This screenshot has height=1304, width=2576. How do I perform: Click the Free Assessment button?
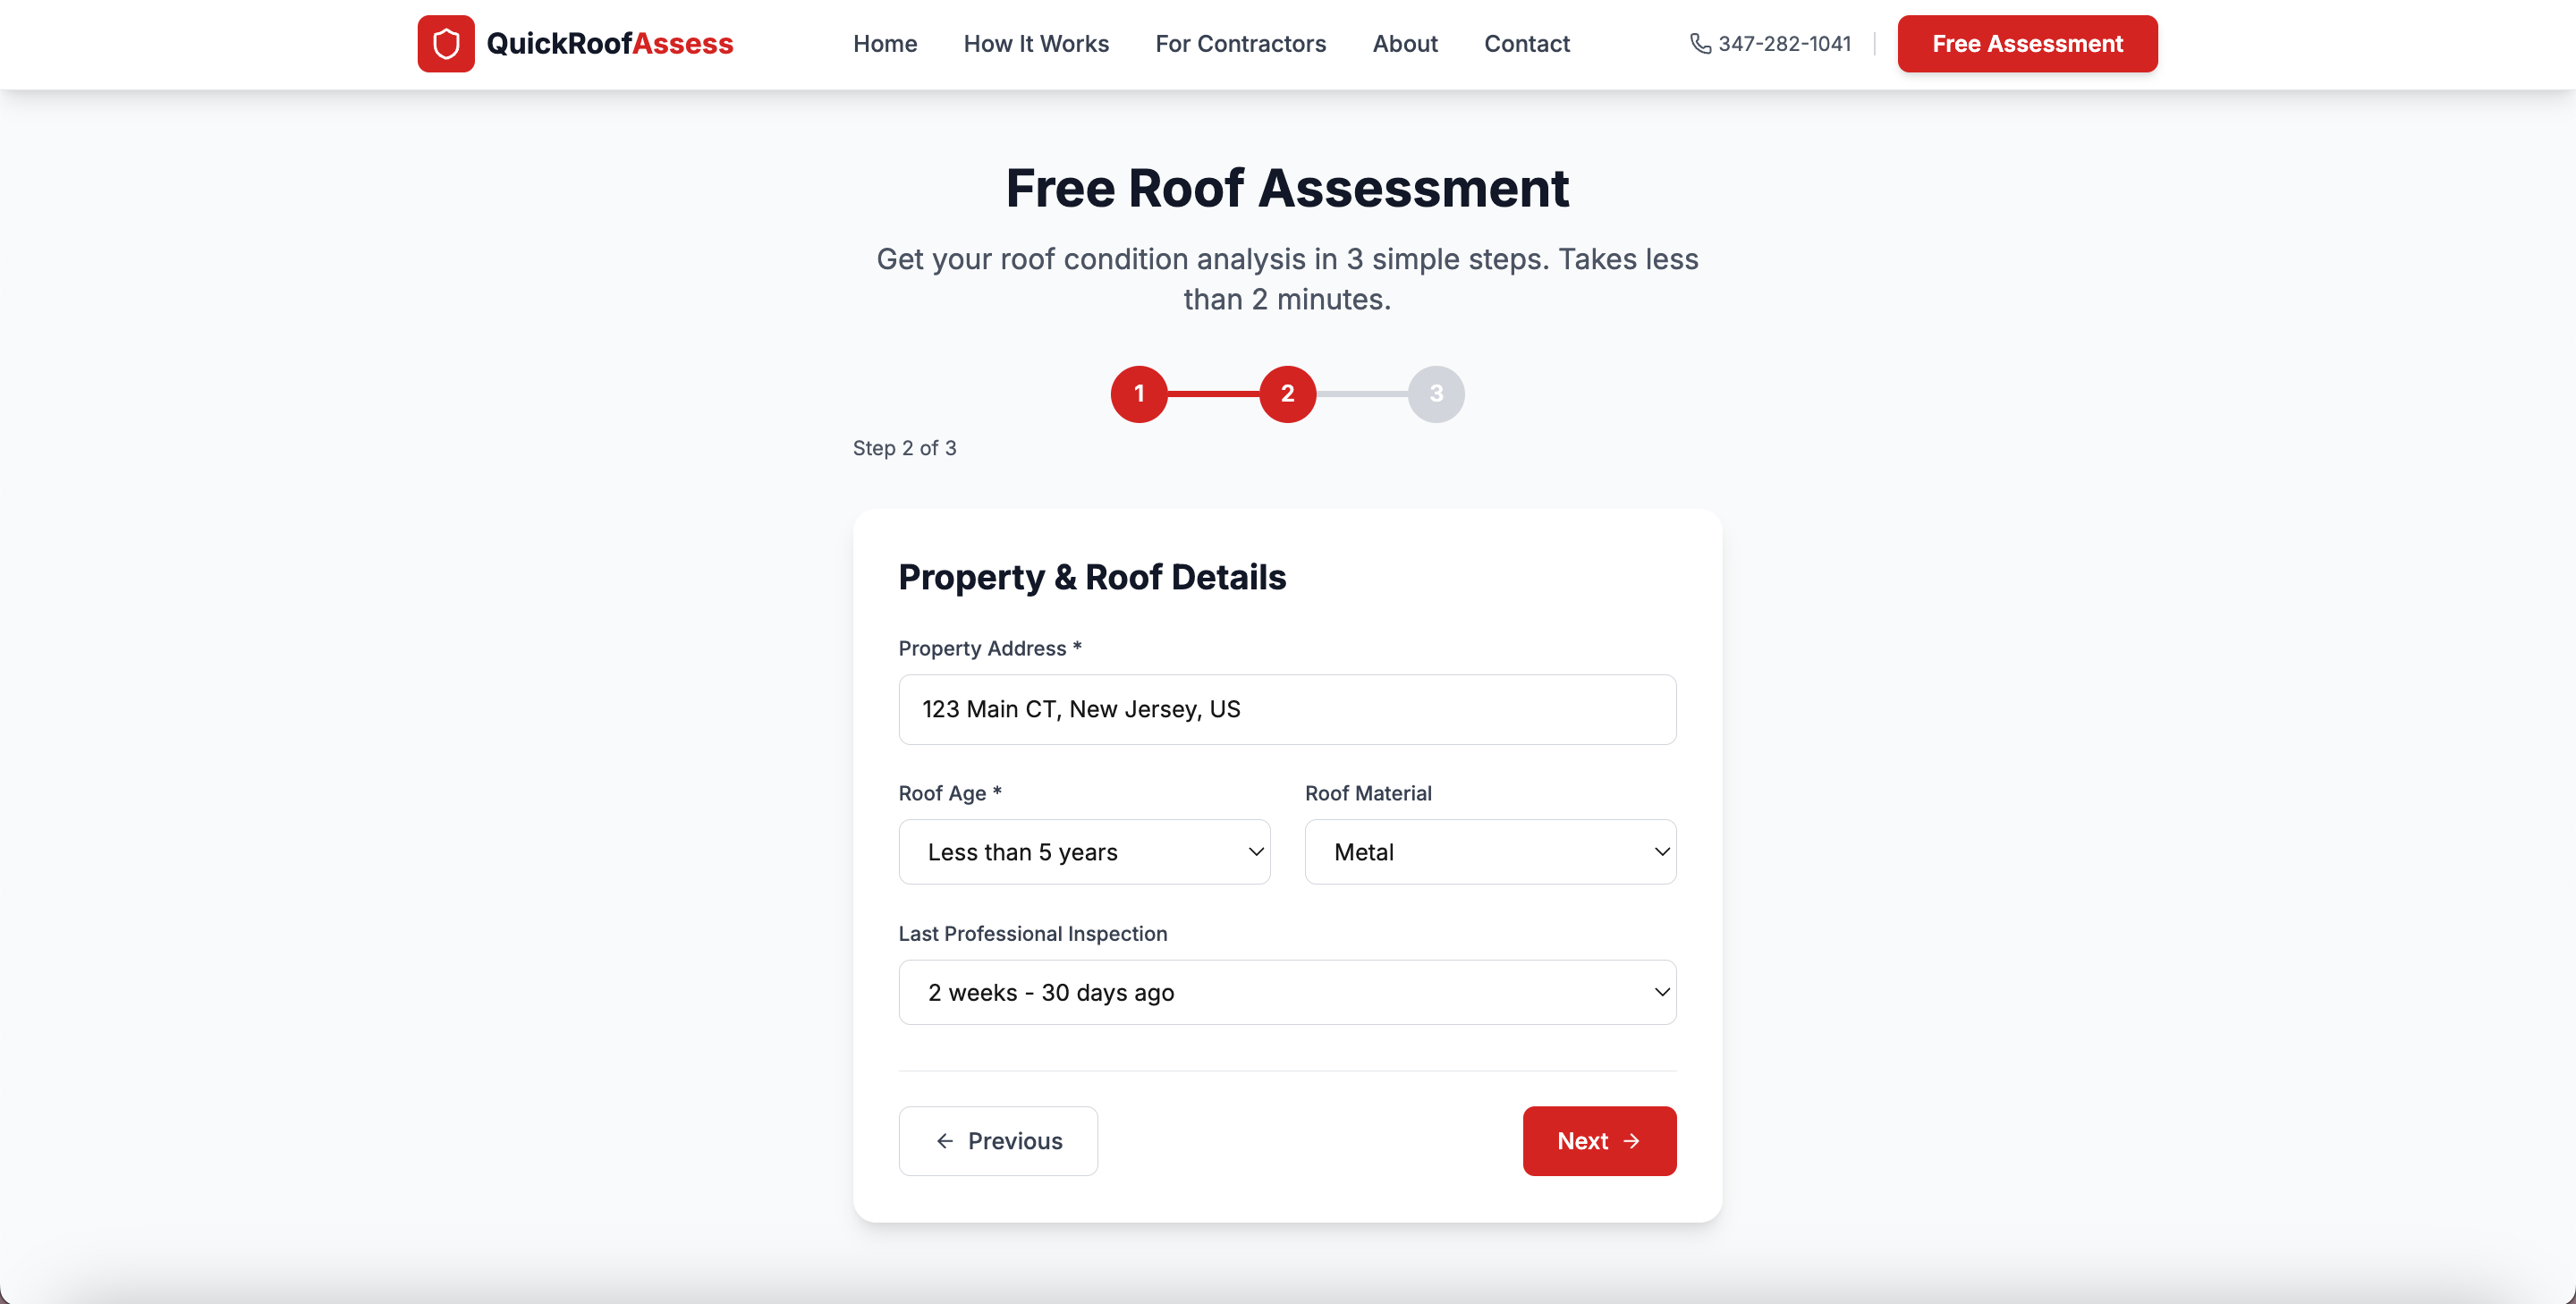tap(2026, 43)
